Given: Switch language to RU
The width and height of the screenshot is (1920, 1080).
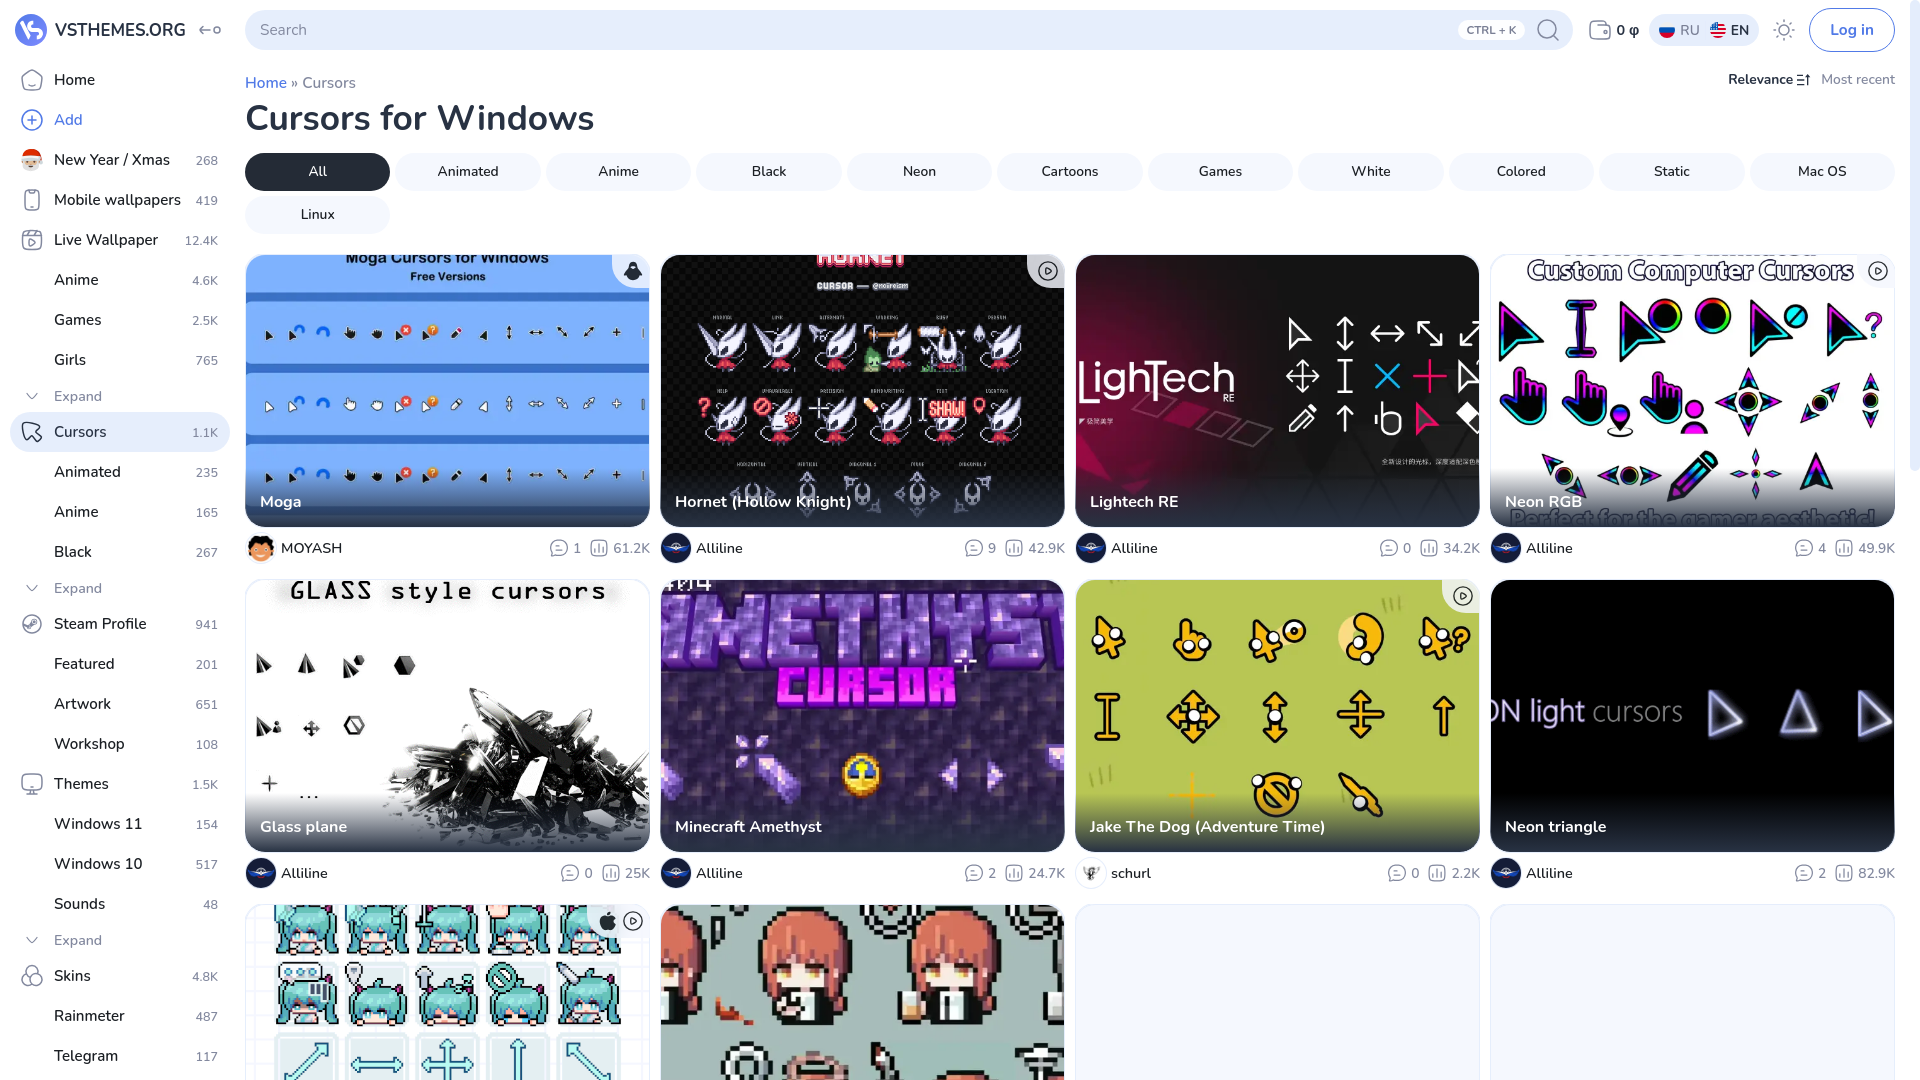Looking at the screenshot, I should (x=1679, y=30).
